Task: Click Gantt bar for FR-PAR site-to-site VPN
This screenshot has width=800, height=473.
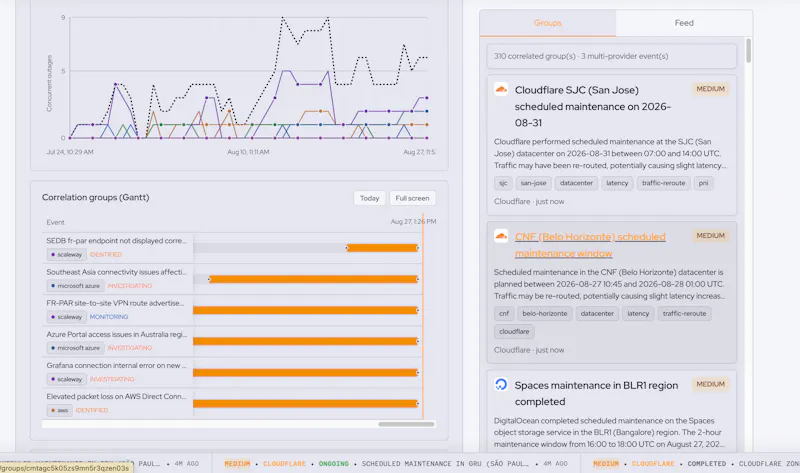Action: pos(306,310)
